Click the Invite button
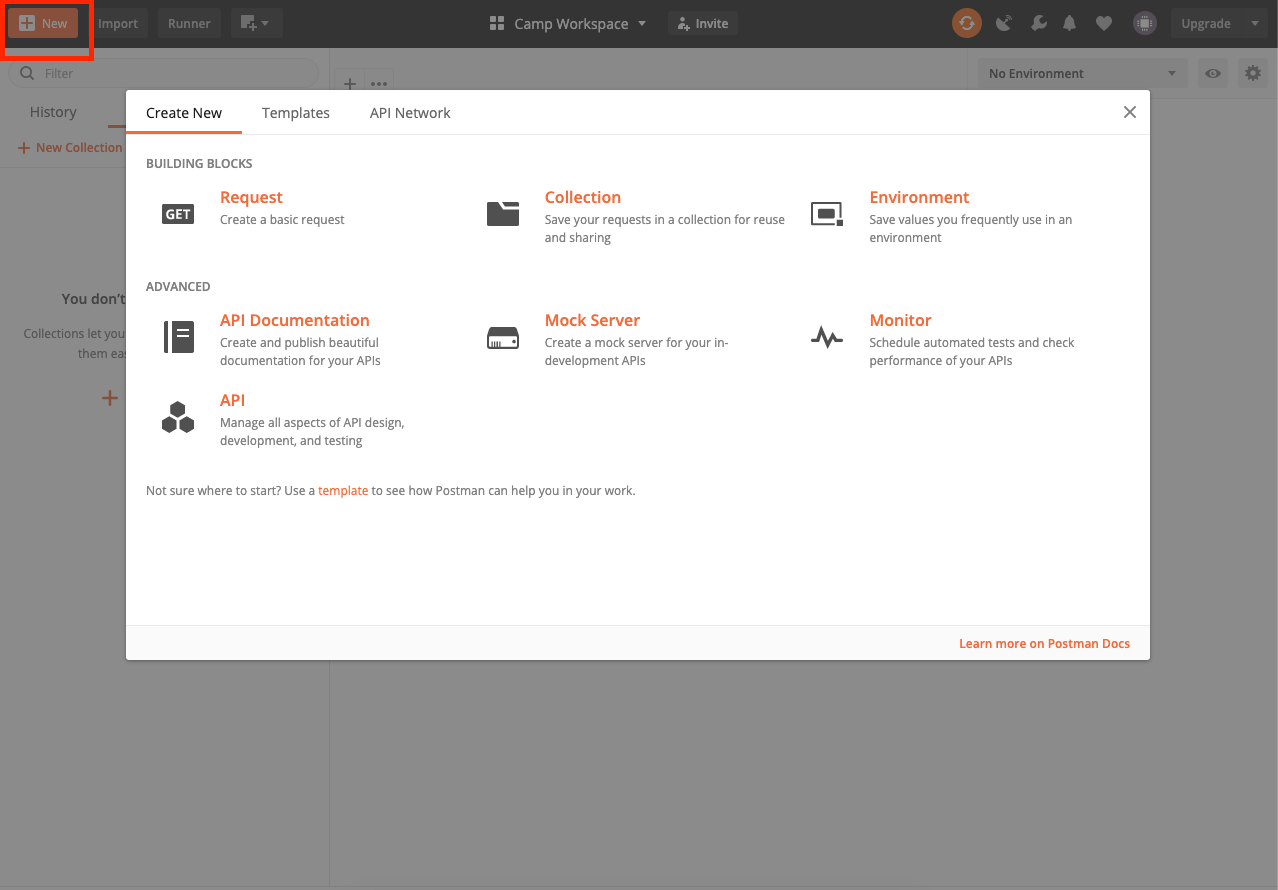1278x890 pixels. 702,23
